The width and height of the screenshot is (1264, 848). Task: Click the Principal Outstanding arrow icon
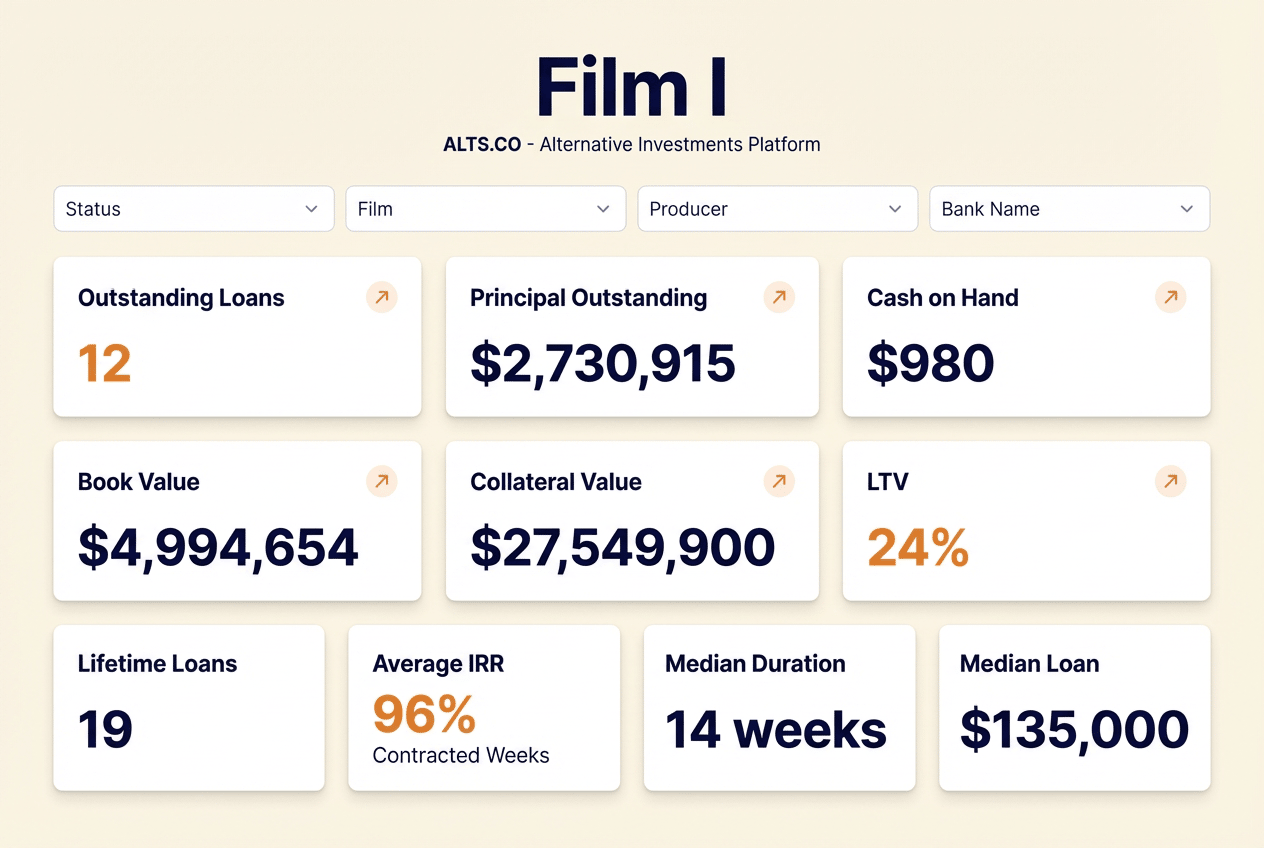[779, 297]
